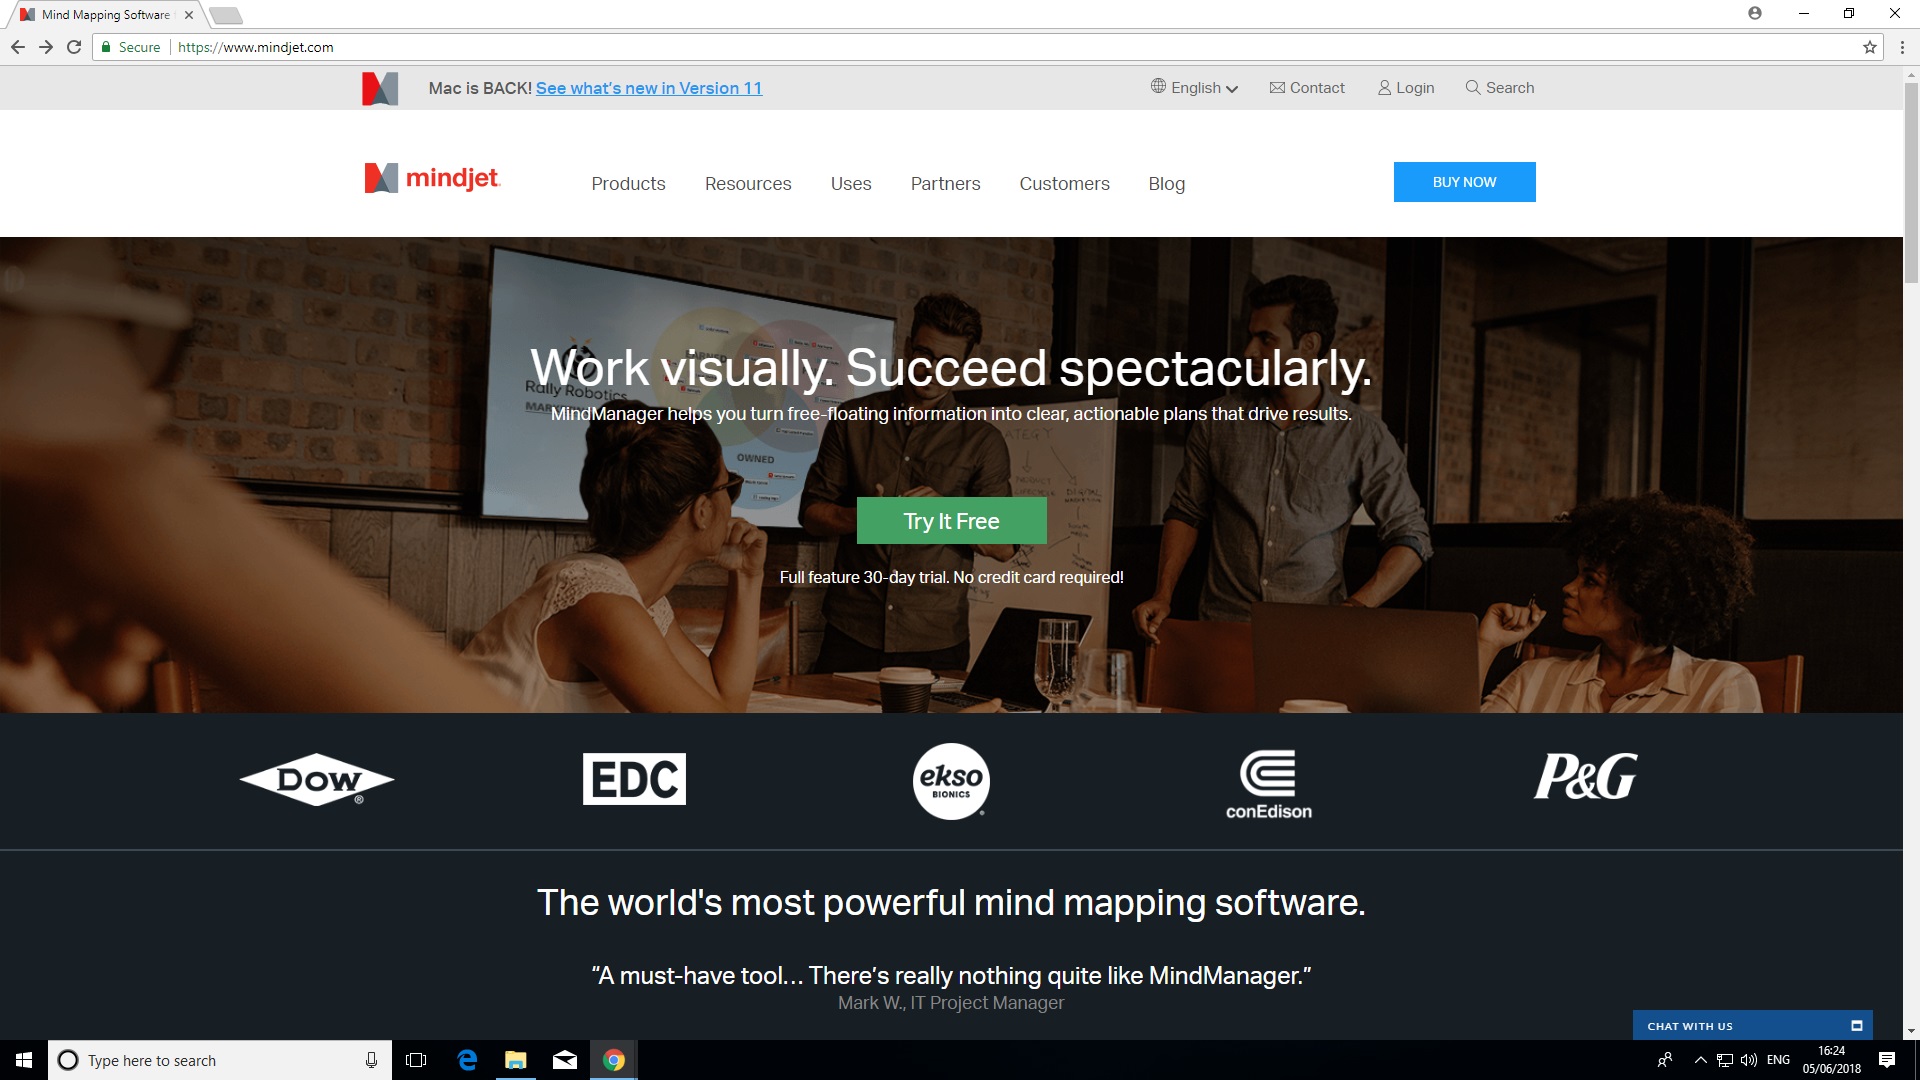Reload the page using the refresh icon
The image size is (1920, 1080).
74,47
